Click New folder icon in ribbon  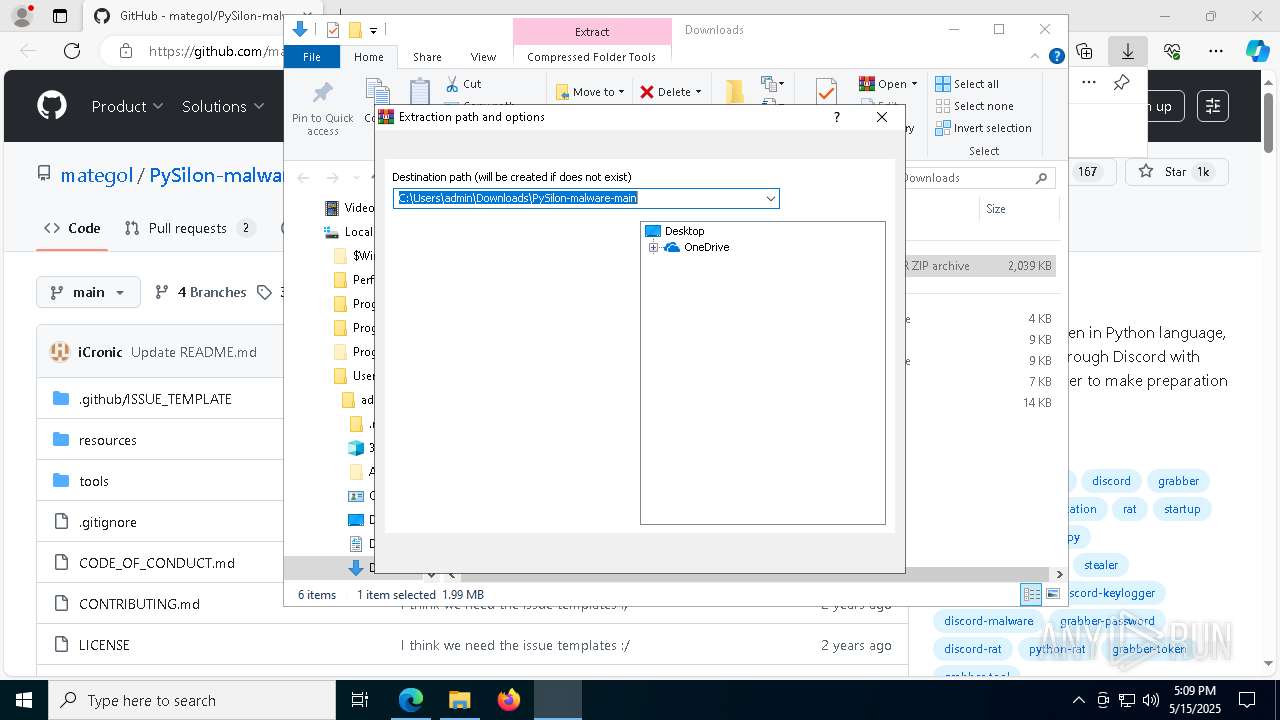coord(735,92)
